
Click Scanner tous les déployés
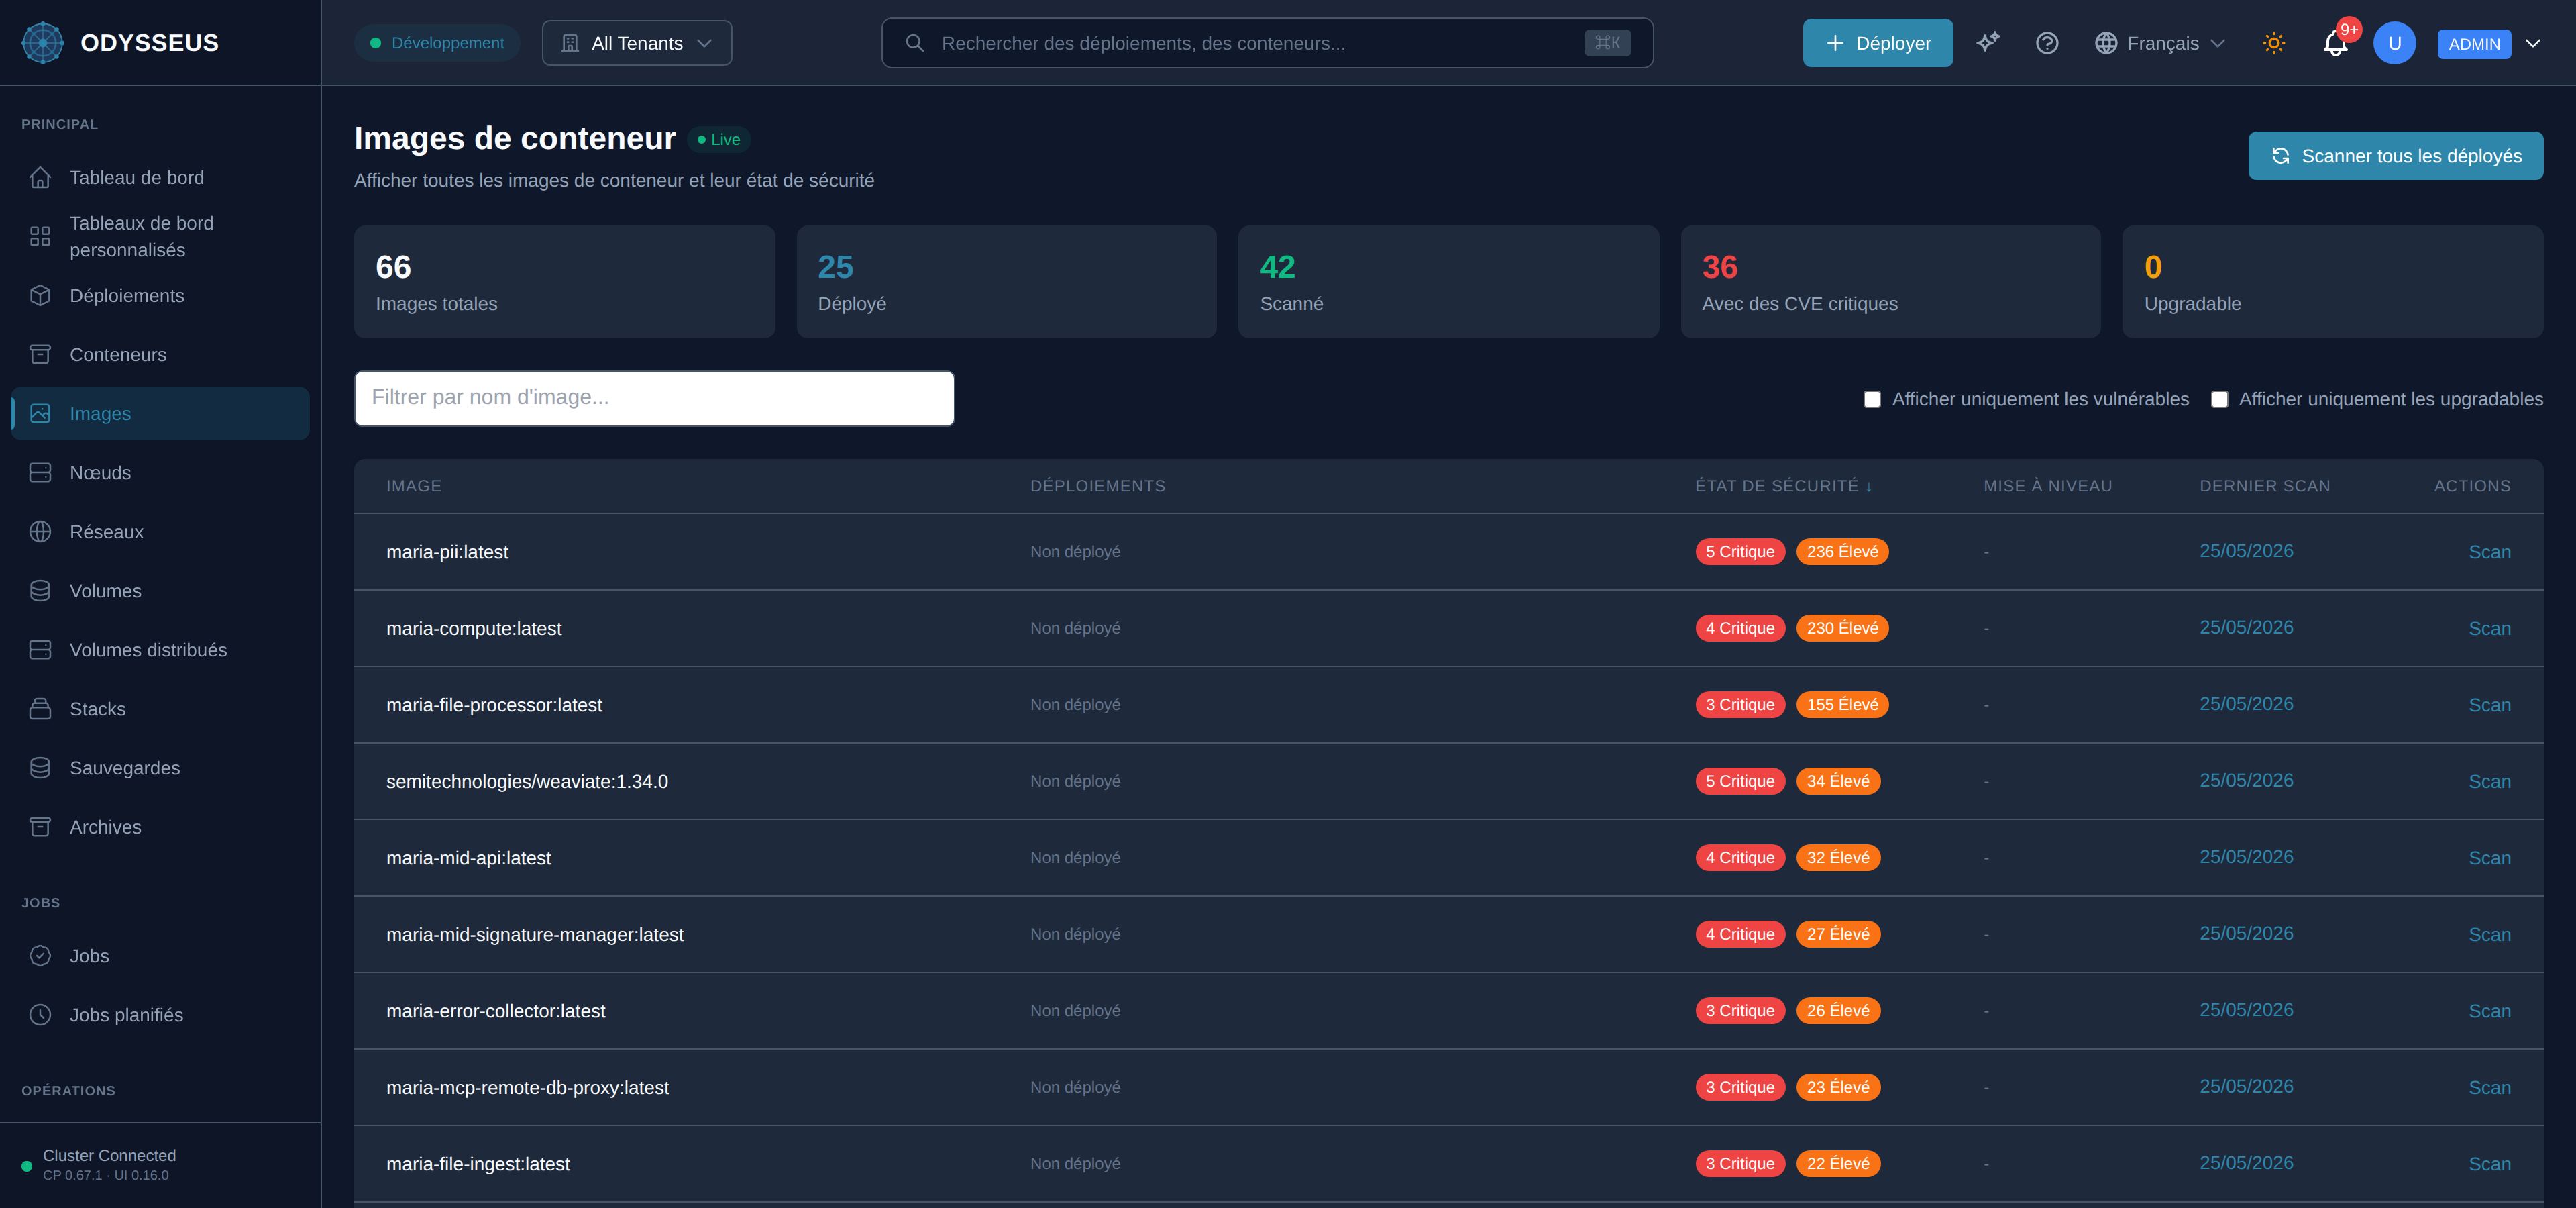point(2395,156)
